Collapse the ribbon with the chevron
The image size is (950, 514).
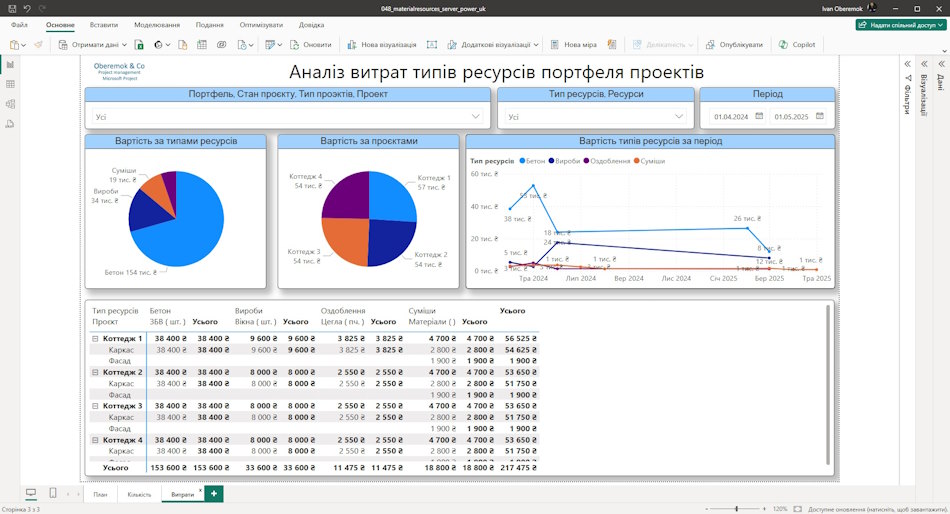pos(943,52)
